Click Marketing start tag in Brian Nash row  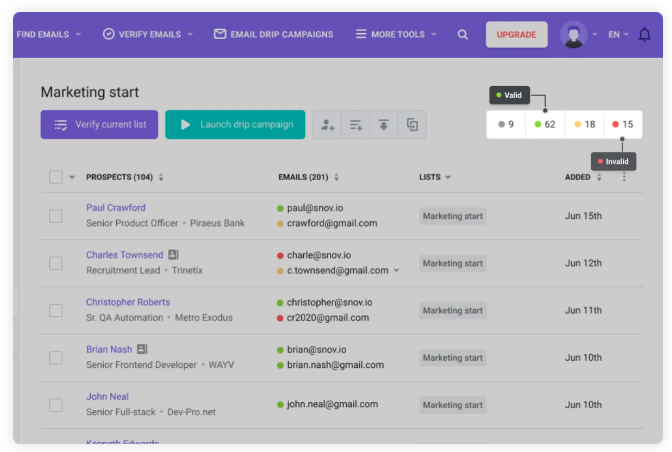[x=453, y=358]
